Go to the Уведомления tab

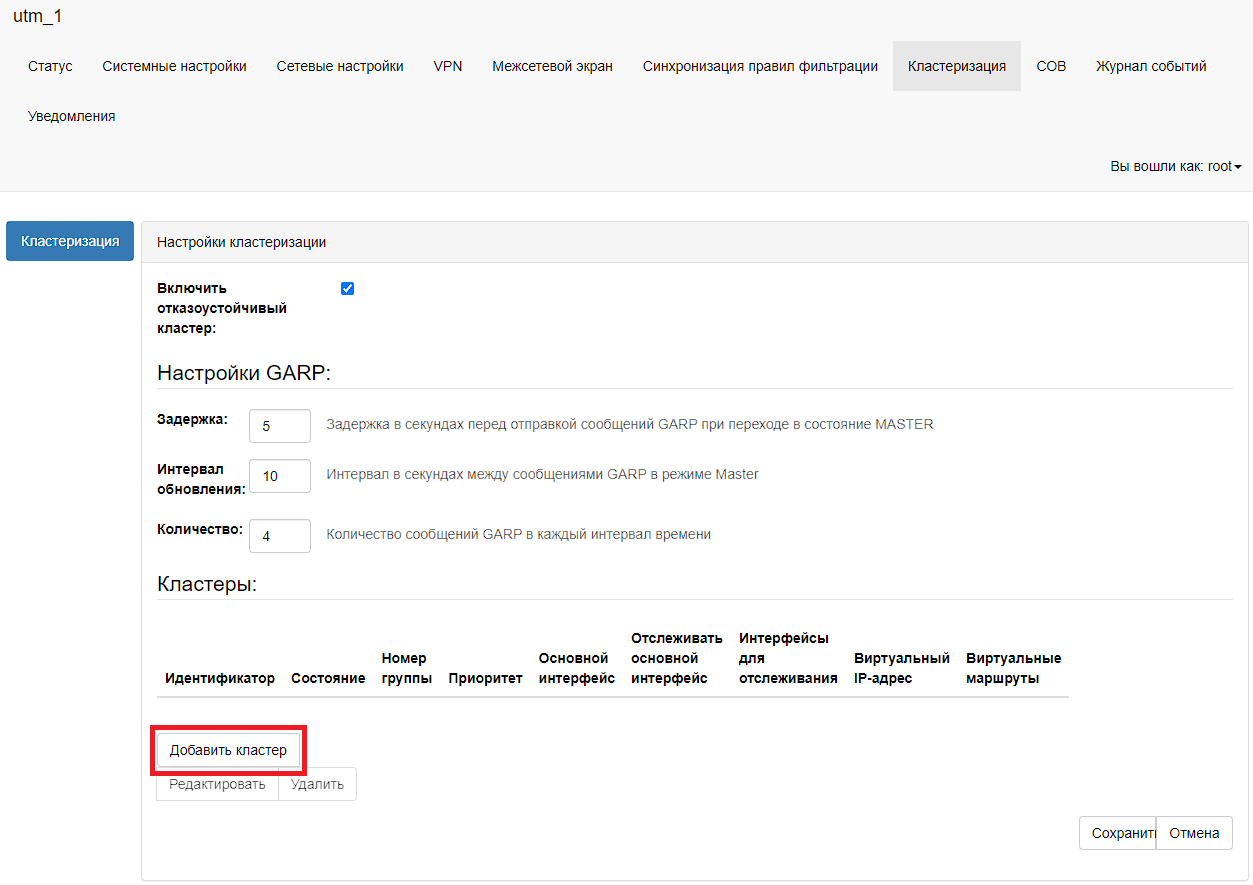tap(71, 116)
